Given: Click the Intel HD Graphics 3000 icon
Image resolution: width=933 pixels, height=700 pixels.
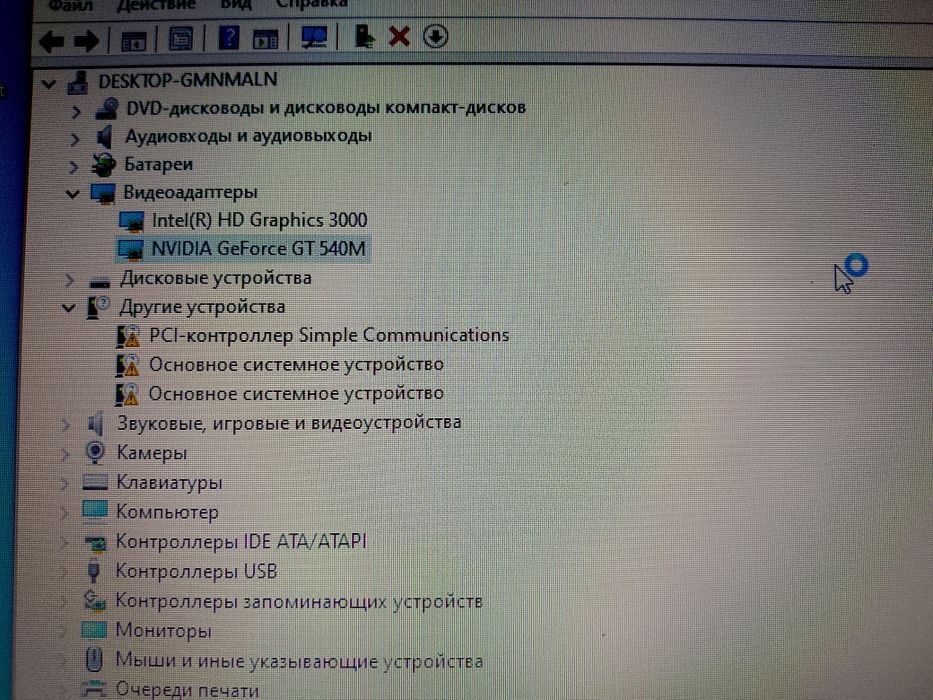Looking at the screenshot, I should coord(132,221).
